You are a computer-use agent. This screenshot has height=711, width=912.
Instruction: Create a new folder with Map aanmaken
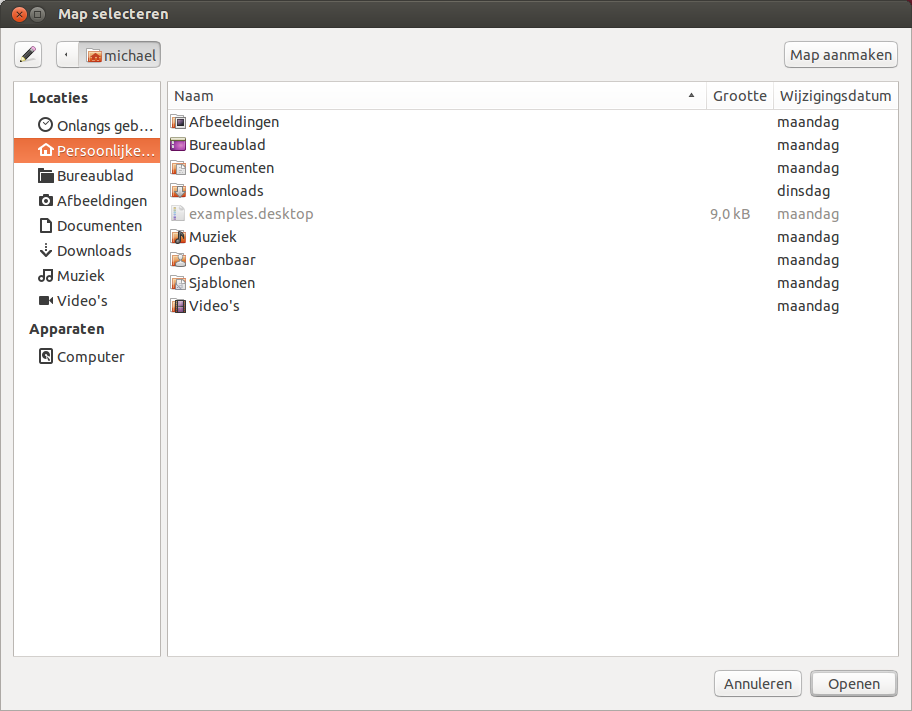point(840,55)
